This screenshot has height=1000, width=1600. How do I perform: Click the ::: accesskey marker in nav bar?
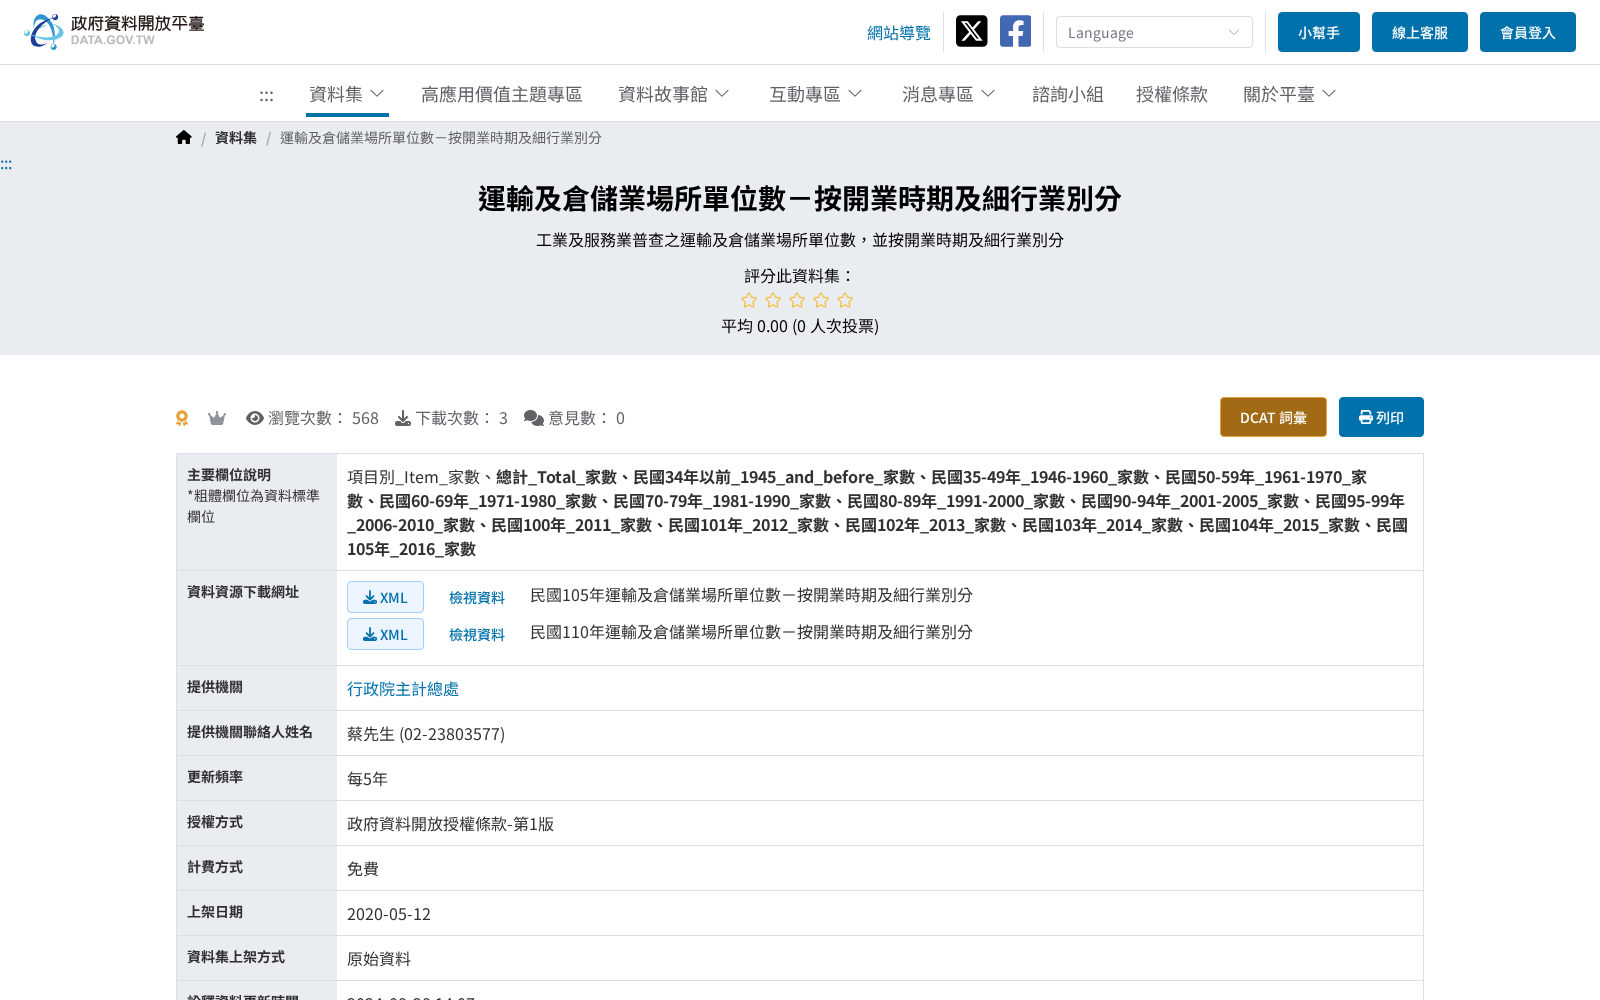[x=266, y=95]
